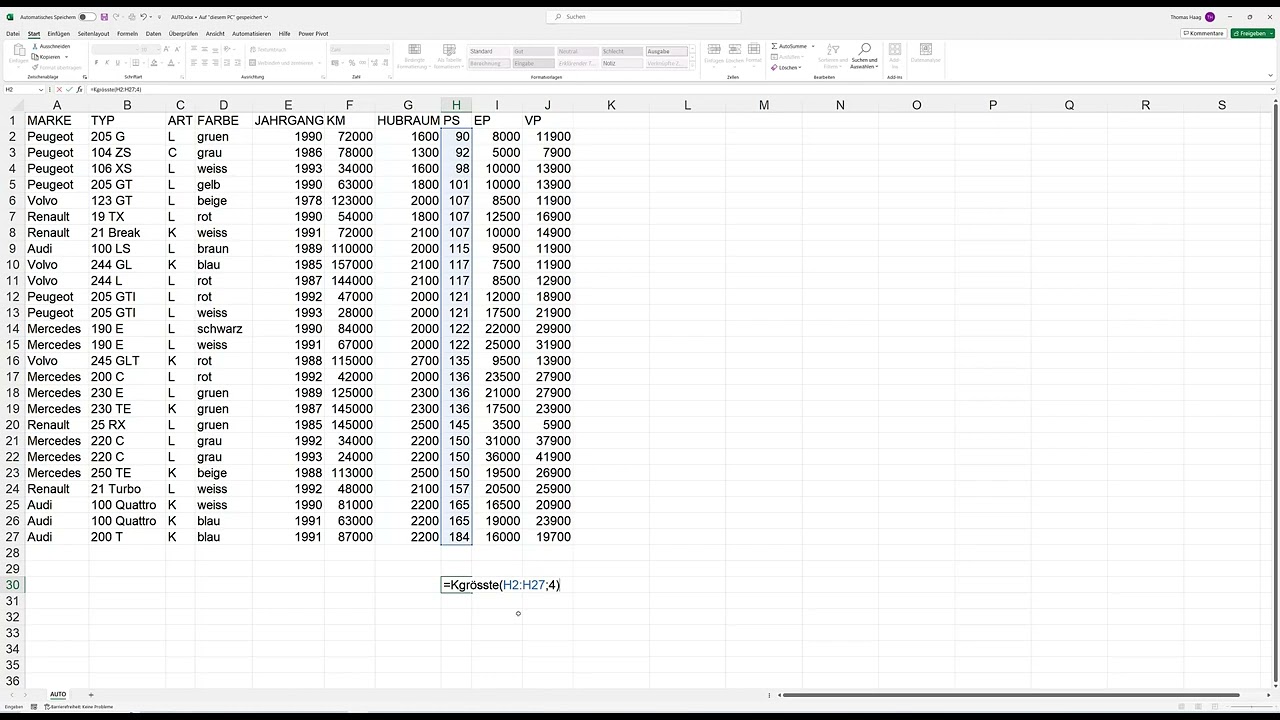This screenshot has width=1280, height=720.
Task: Select column A header
Action: coord(57,105)
